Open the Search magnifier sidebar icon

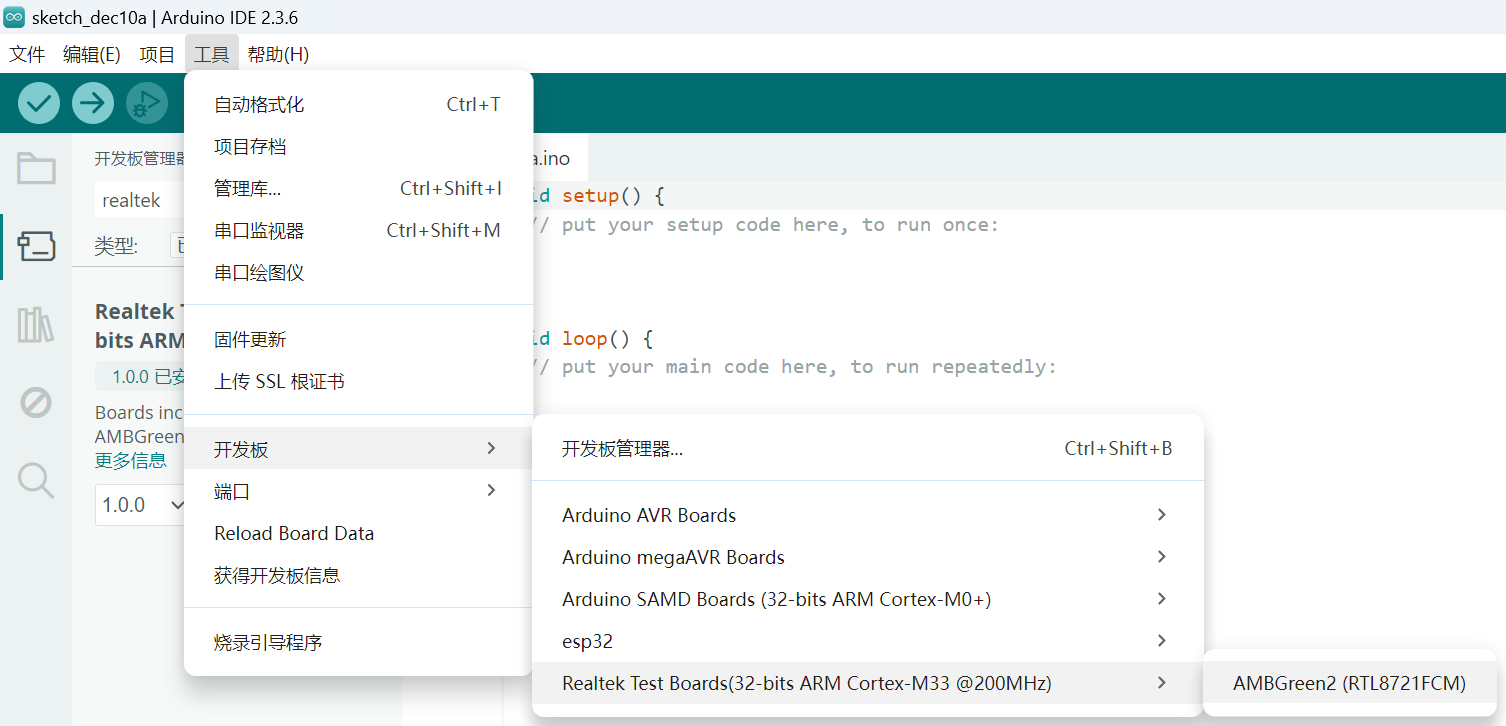[x=36, y=481]
